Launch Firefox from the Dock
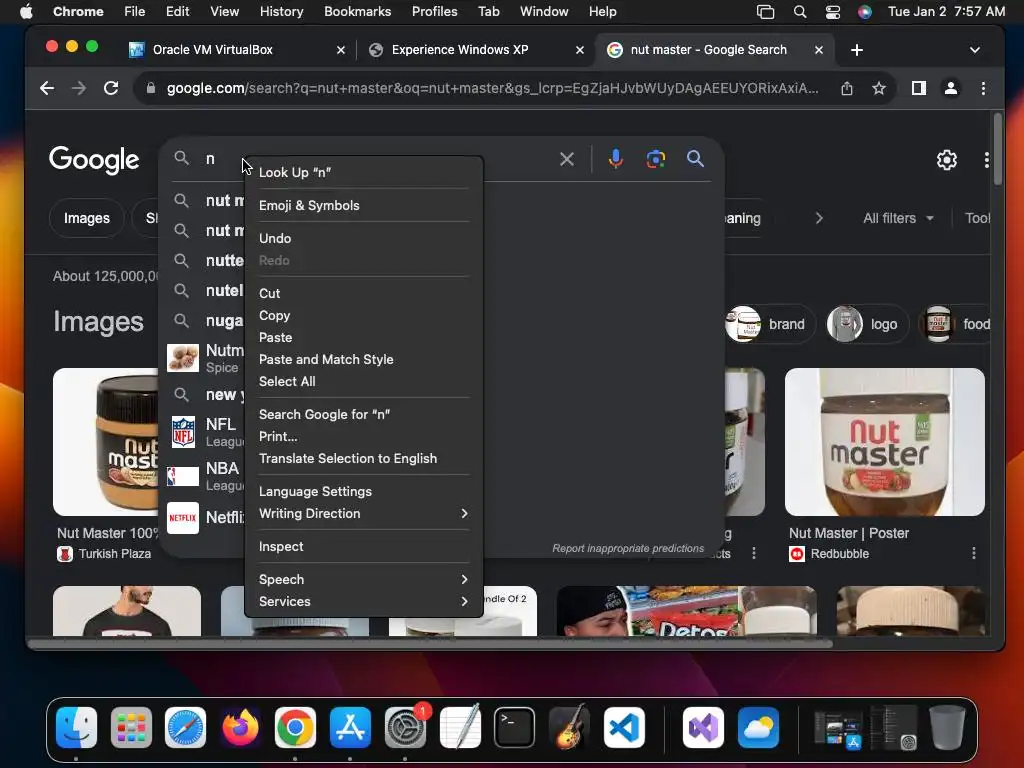The image size is (1024, 768). [240, 727]
